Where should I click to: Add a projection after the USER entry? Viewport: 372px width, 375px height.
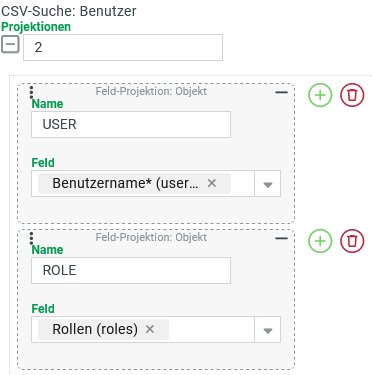pyautogui.click(x=320, y=95)
